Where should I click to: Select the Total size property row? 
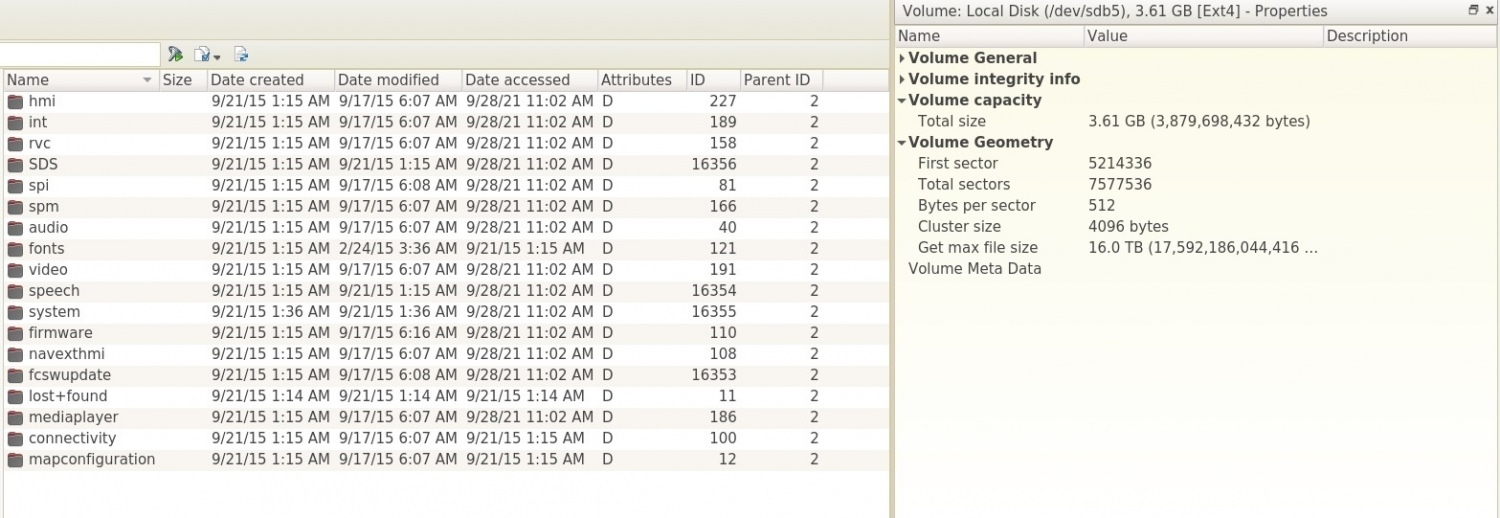point(1197,121)
